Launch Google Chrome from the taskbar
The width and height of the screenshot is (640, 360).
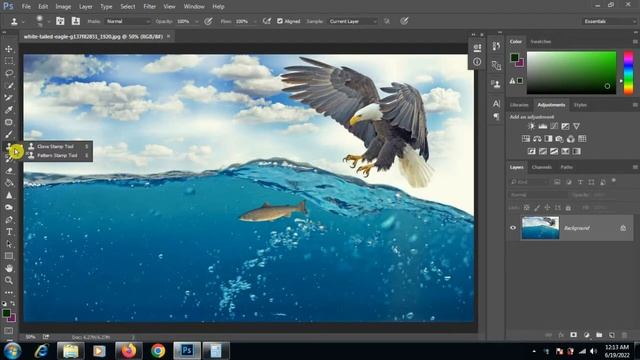[158, 351]
